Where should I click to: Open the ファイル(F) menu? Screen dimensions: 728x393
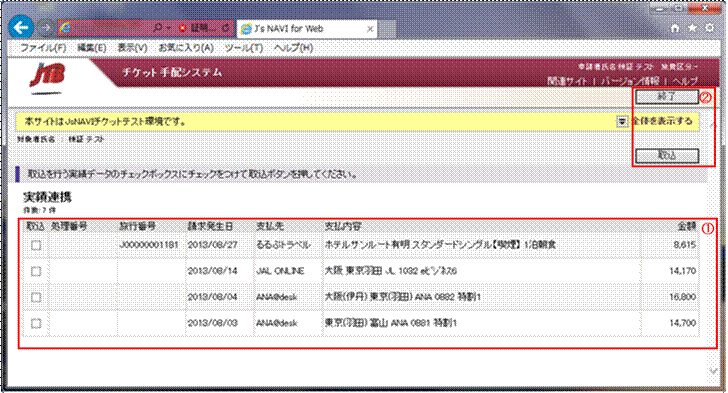coord(43,47)
